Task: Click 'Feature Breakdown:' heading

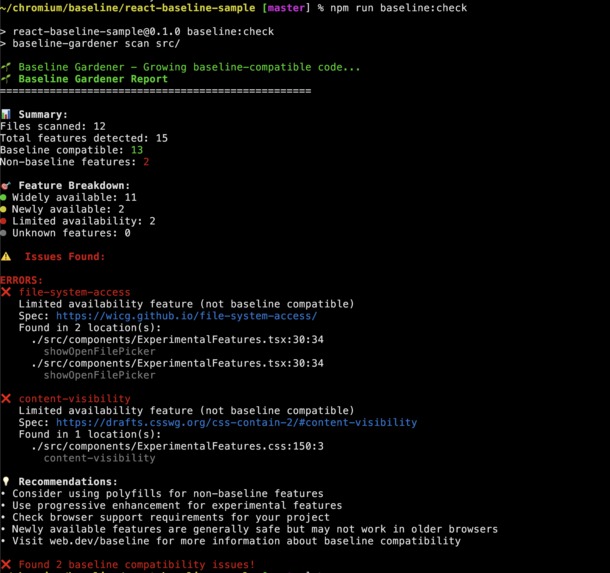Action: [74, 186]
